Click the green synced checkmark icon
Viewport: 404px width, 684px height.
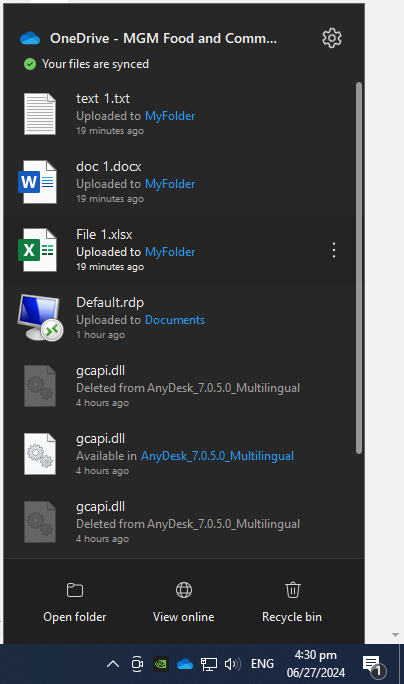click(30, 64)
